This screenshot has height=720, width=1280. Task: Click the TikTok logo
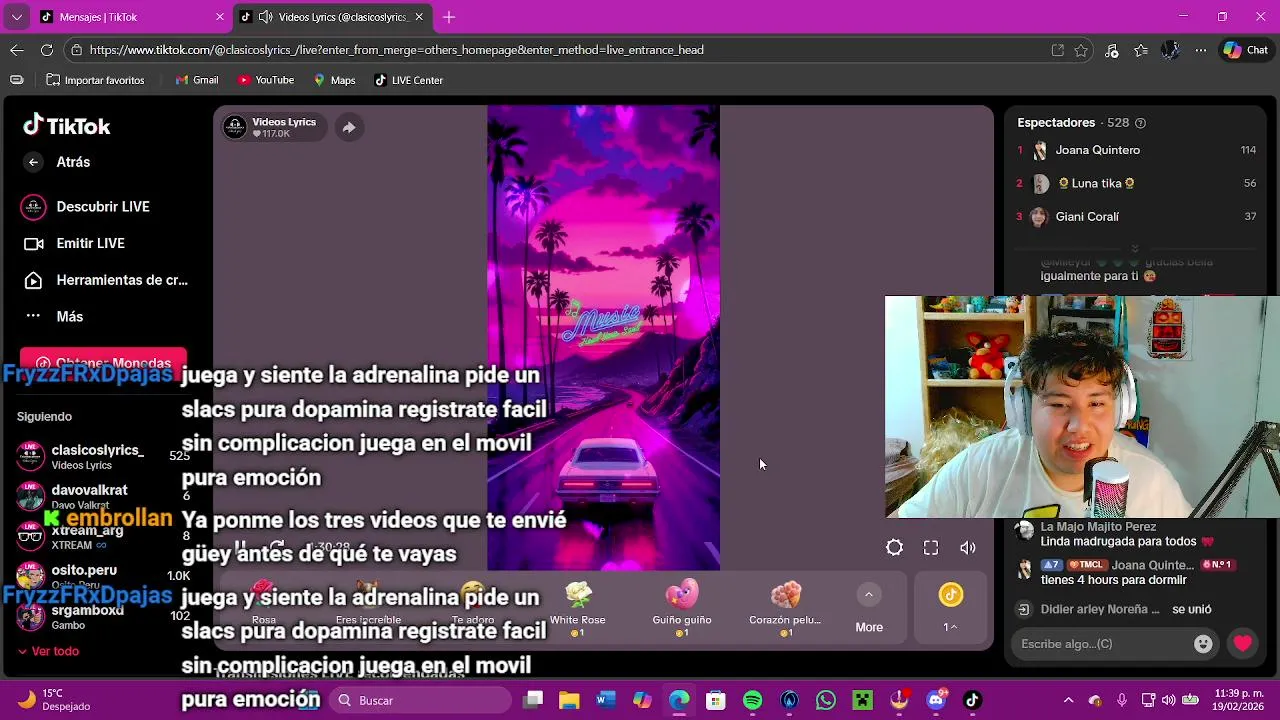[x=67, y=126]
